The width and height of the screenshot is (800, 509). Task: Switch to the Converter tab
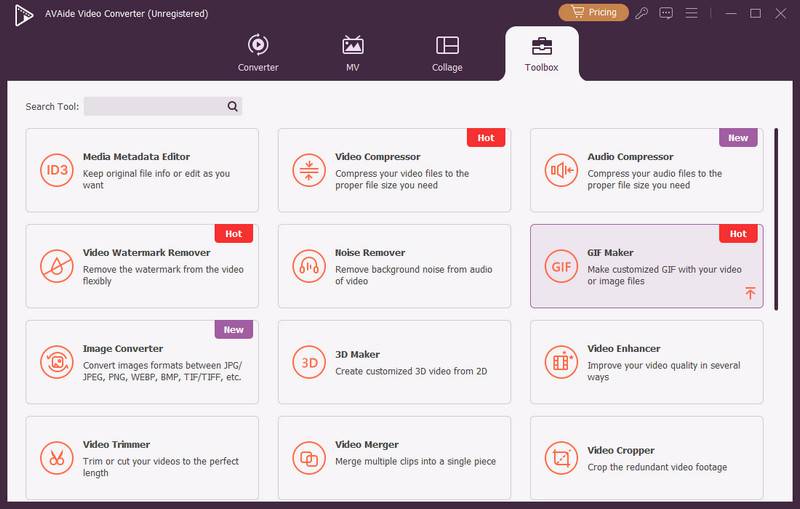tap(258, 53)
